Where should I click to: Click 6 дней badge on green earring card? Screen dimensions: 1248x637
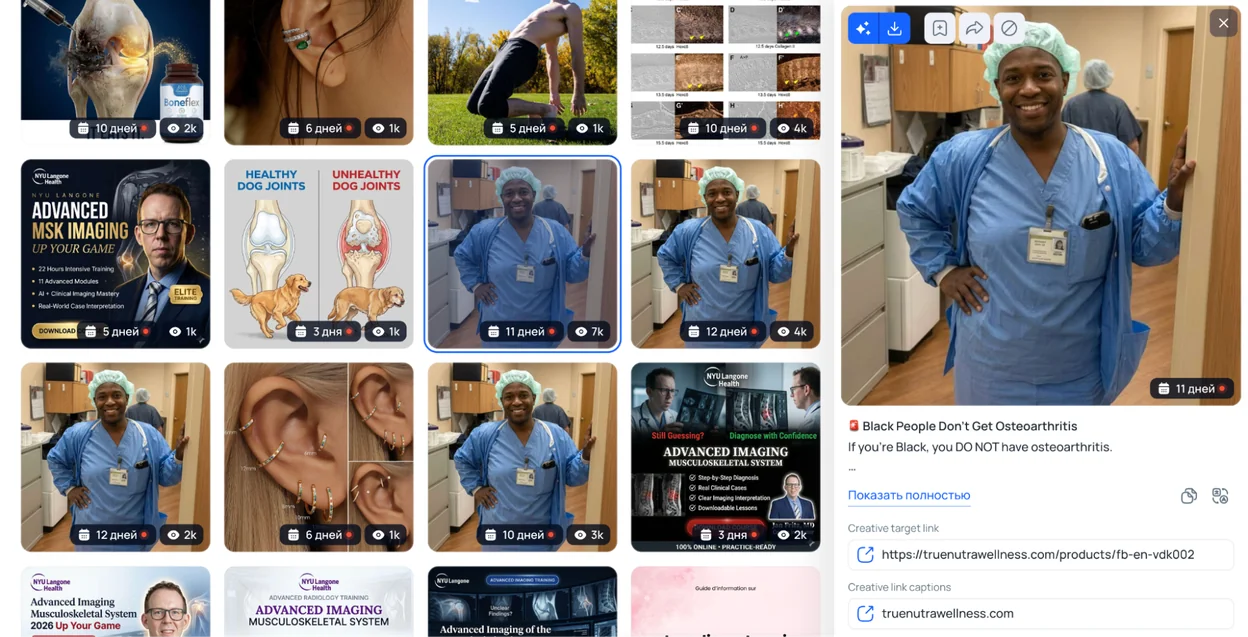point(320,128)
